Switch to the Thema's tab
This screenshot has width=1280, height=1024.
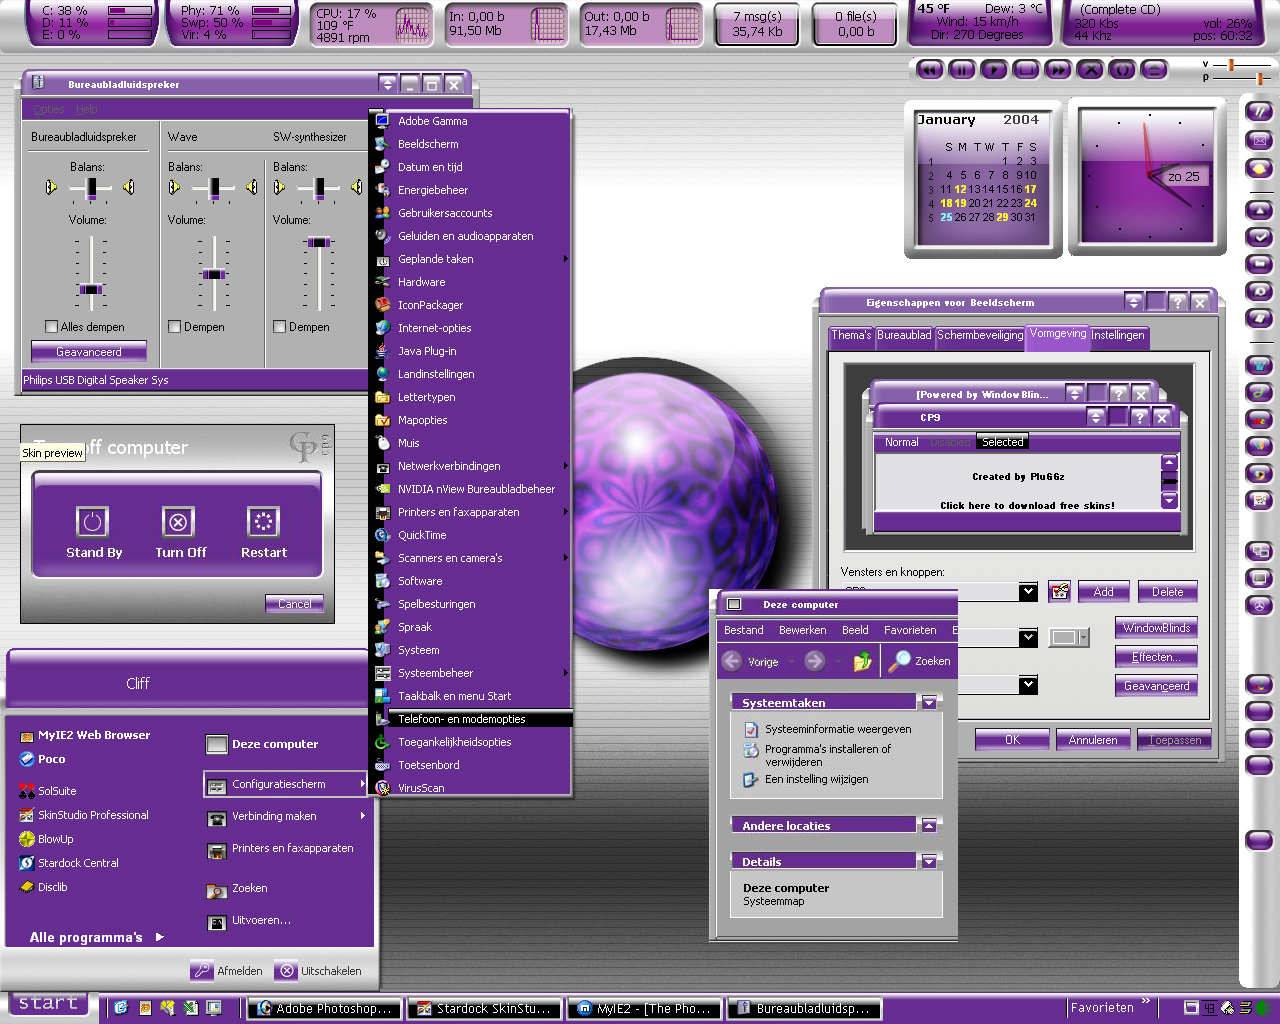pyautogui.click(x=851, y=336)
